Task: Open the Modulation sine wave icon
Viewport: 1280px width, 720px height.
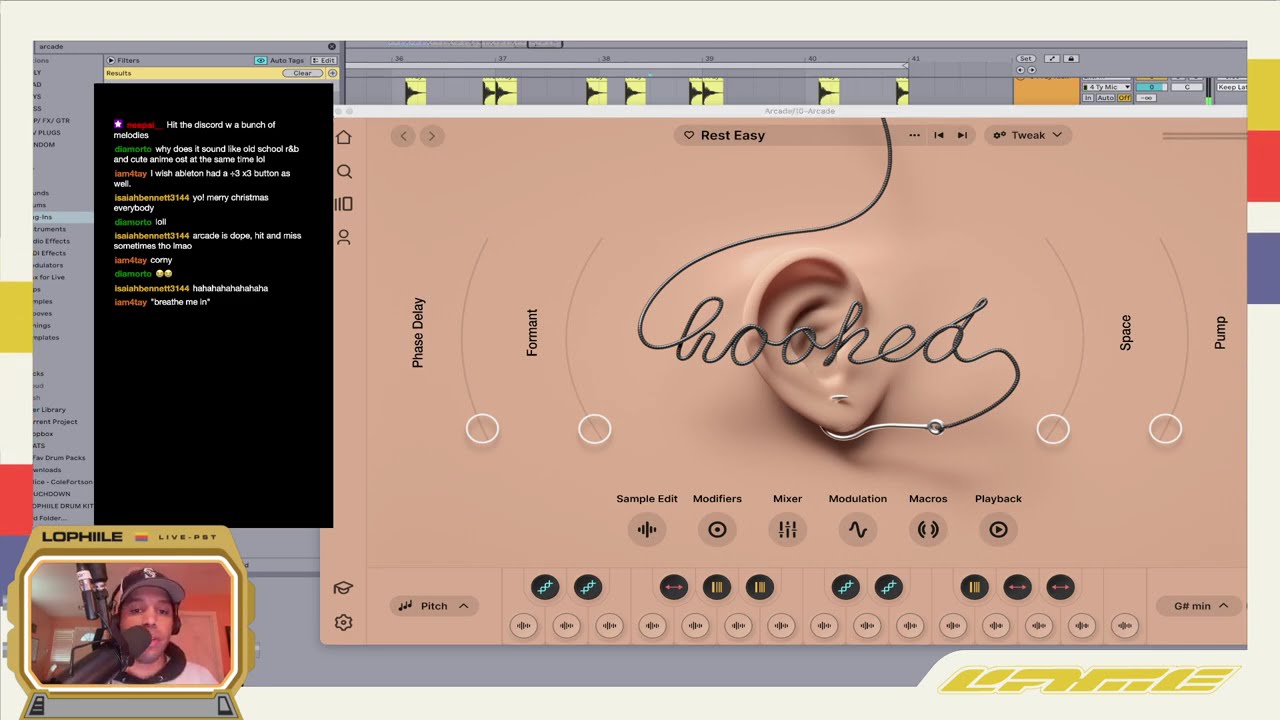Action: click(x=858, y=530)
